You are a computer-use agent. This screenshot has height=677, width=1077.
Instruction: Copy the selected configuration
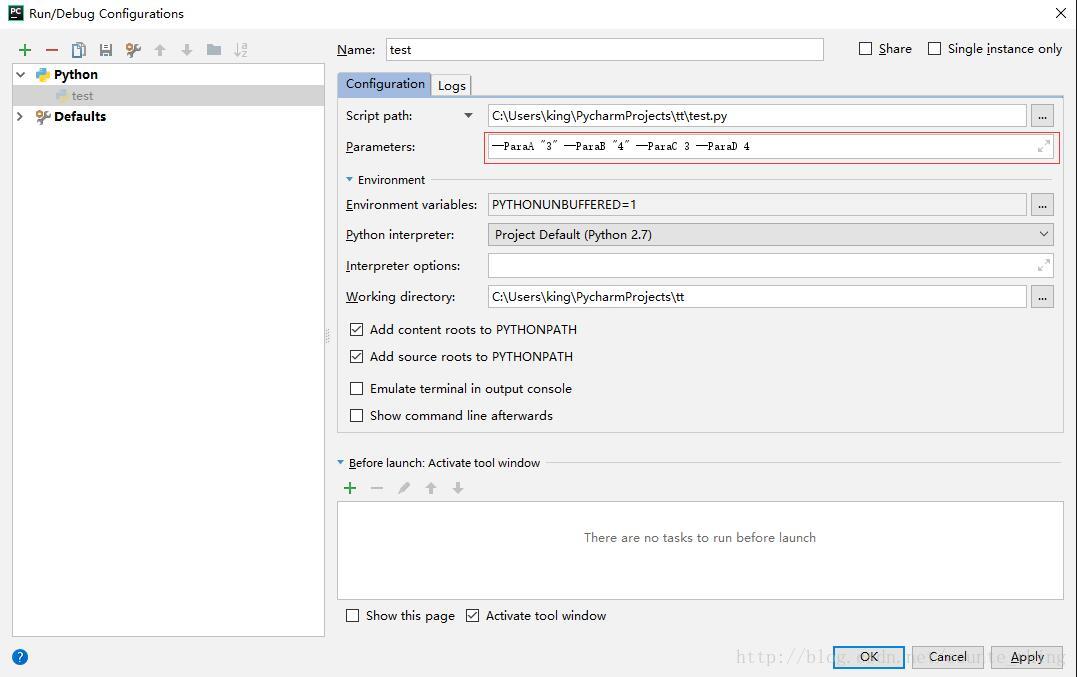pos(78,49)
